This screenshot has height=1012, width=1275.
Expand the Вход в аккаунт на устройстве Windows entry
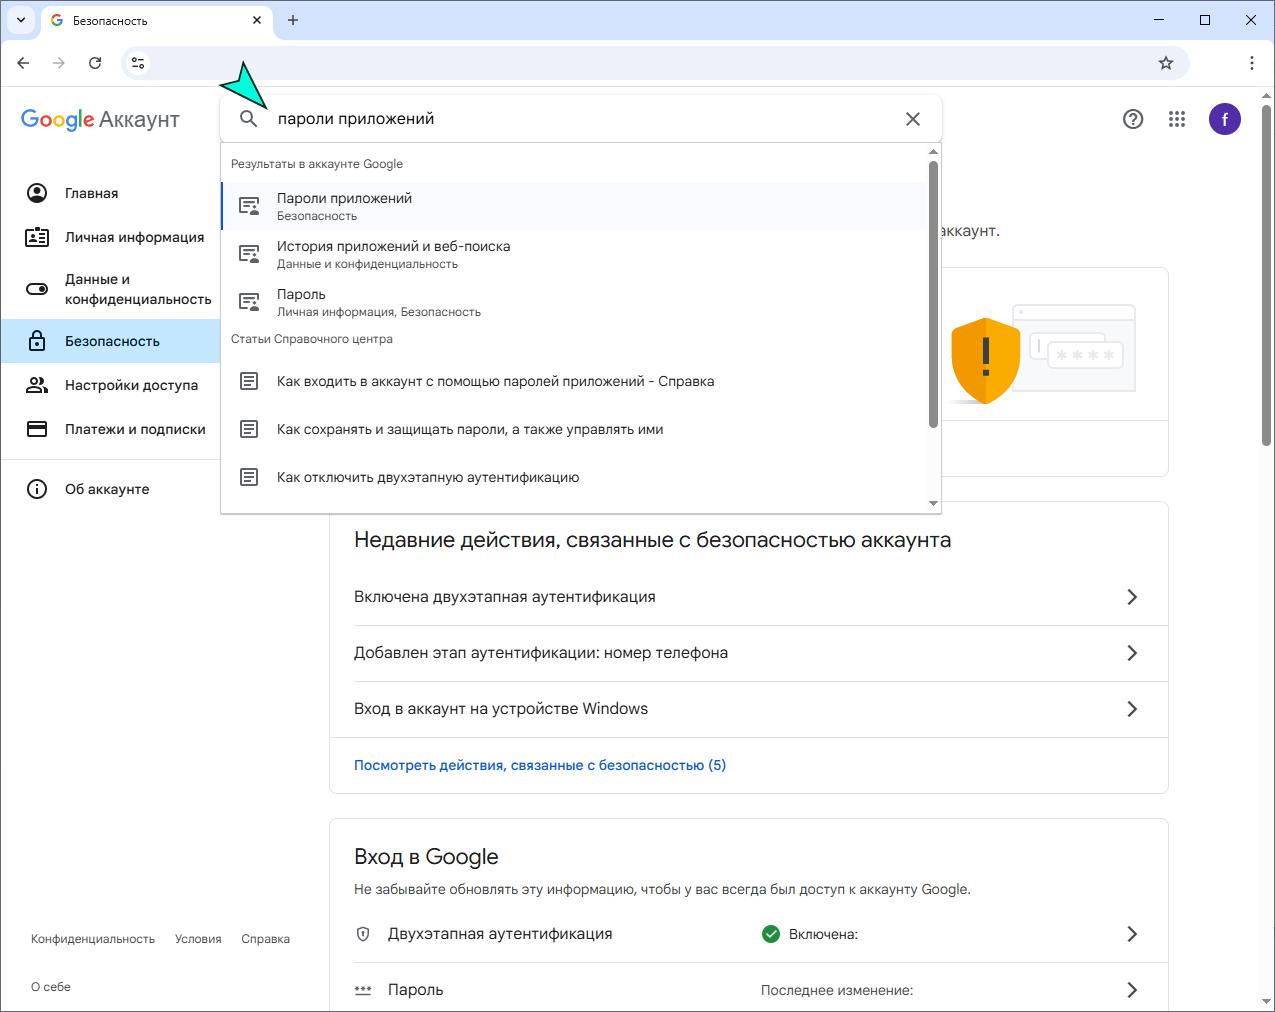(1132, 709)
